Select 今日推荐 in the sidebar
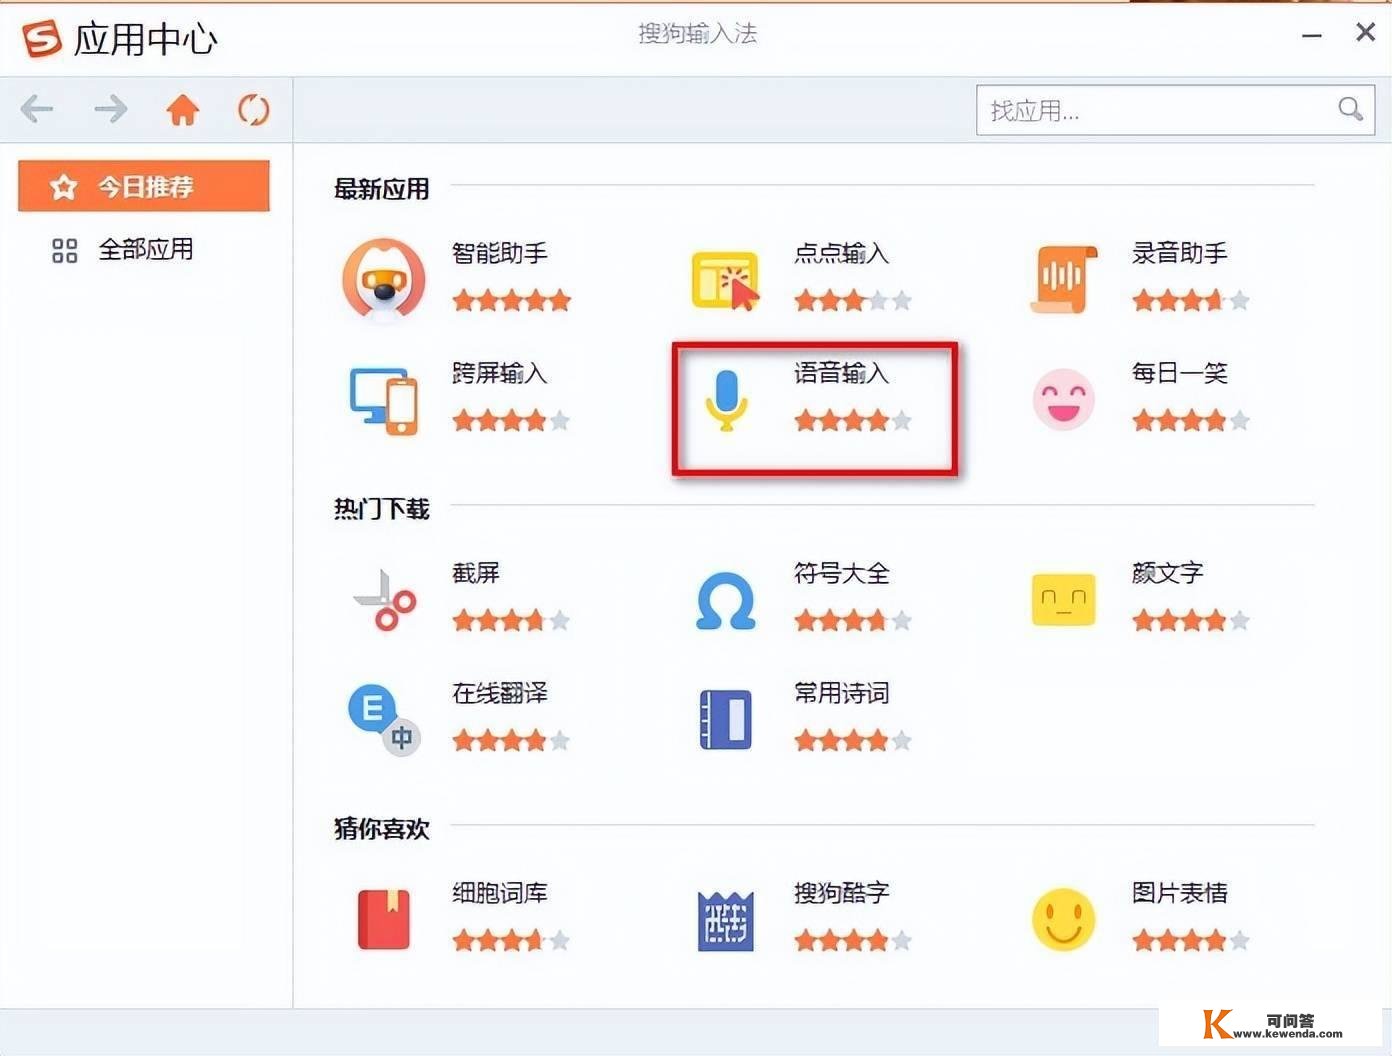Screen dimensions: 1392x1056 point(144,186)
